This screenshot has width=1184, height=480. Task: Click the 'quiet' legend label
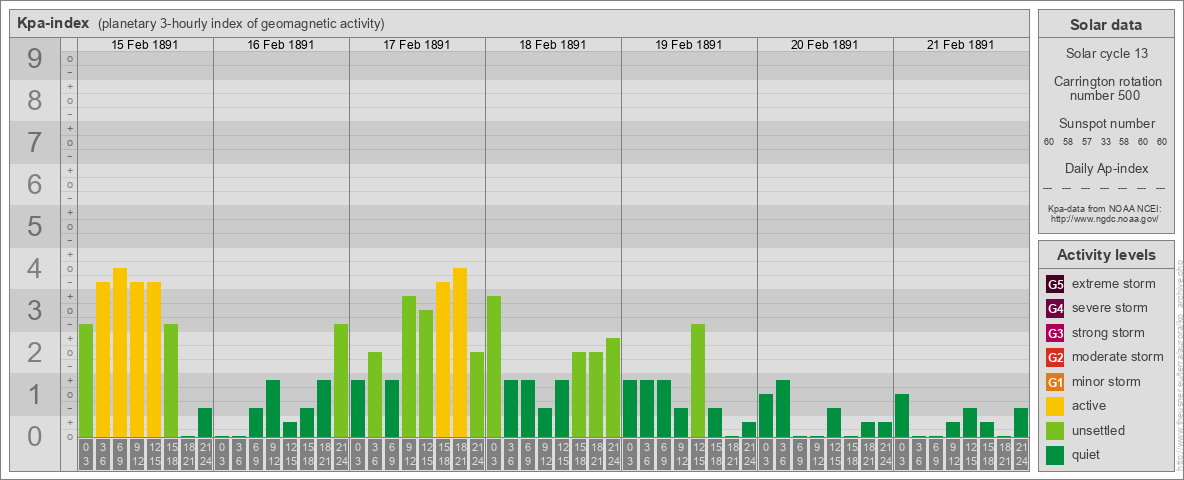(1088, 455)
